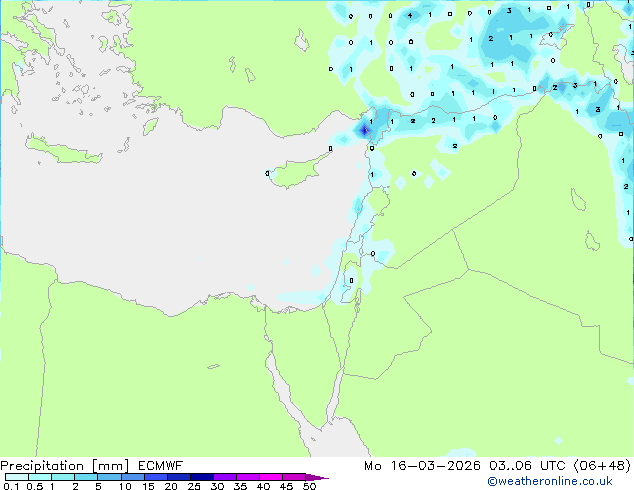Click the 0.1–0.5 mm legend color box
The width and height of the screenshot is (634, 490).
tap(17, 477)
